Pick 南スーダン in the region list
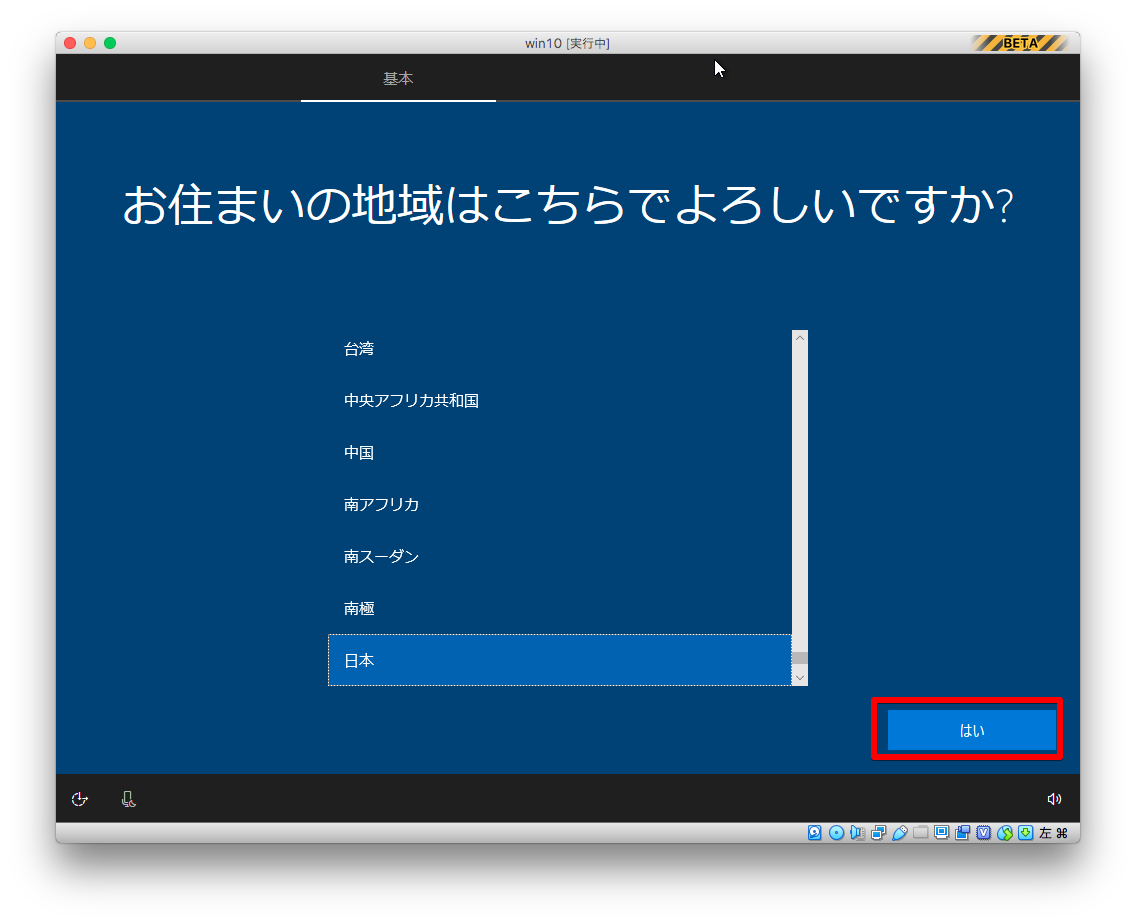This screenshot has height=923, width=1136. tap(559, 556)
